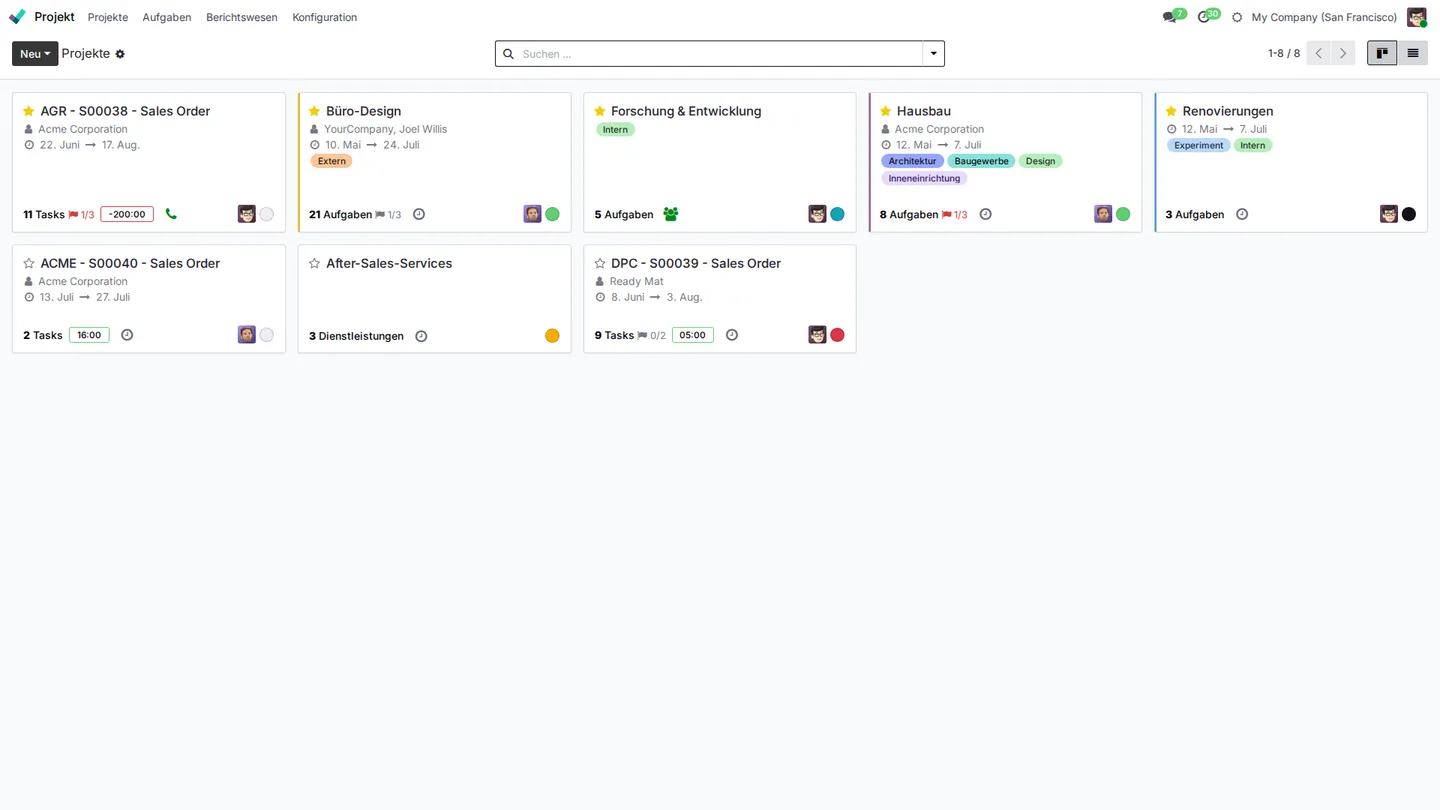Open activity clock on DPC S00039 card
The height and width of the screenshot is (810, 1440).
click(732, 335)
